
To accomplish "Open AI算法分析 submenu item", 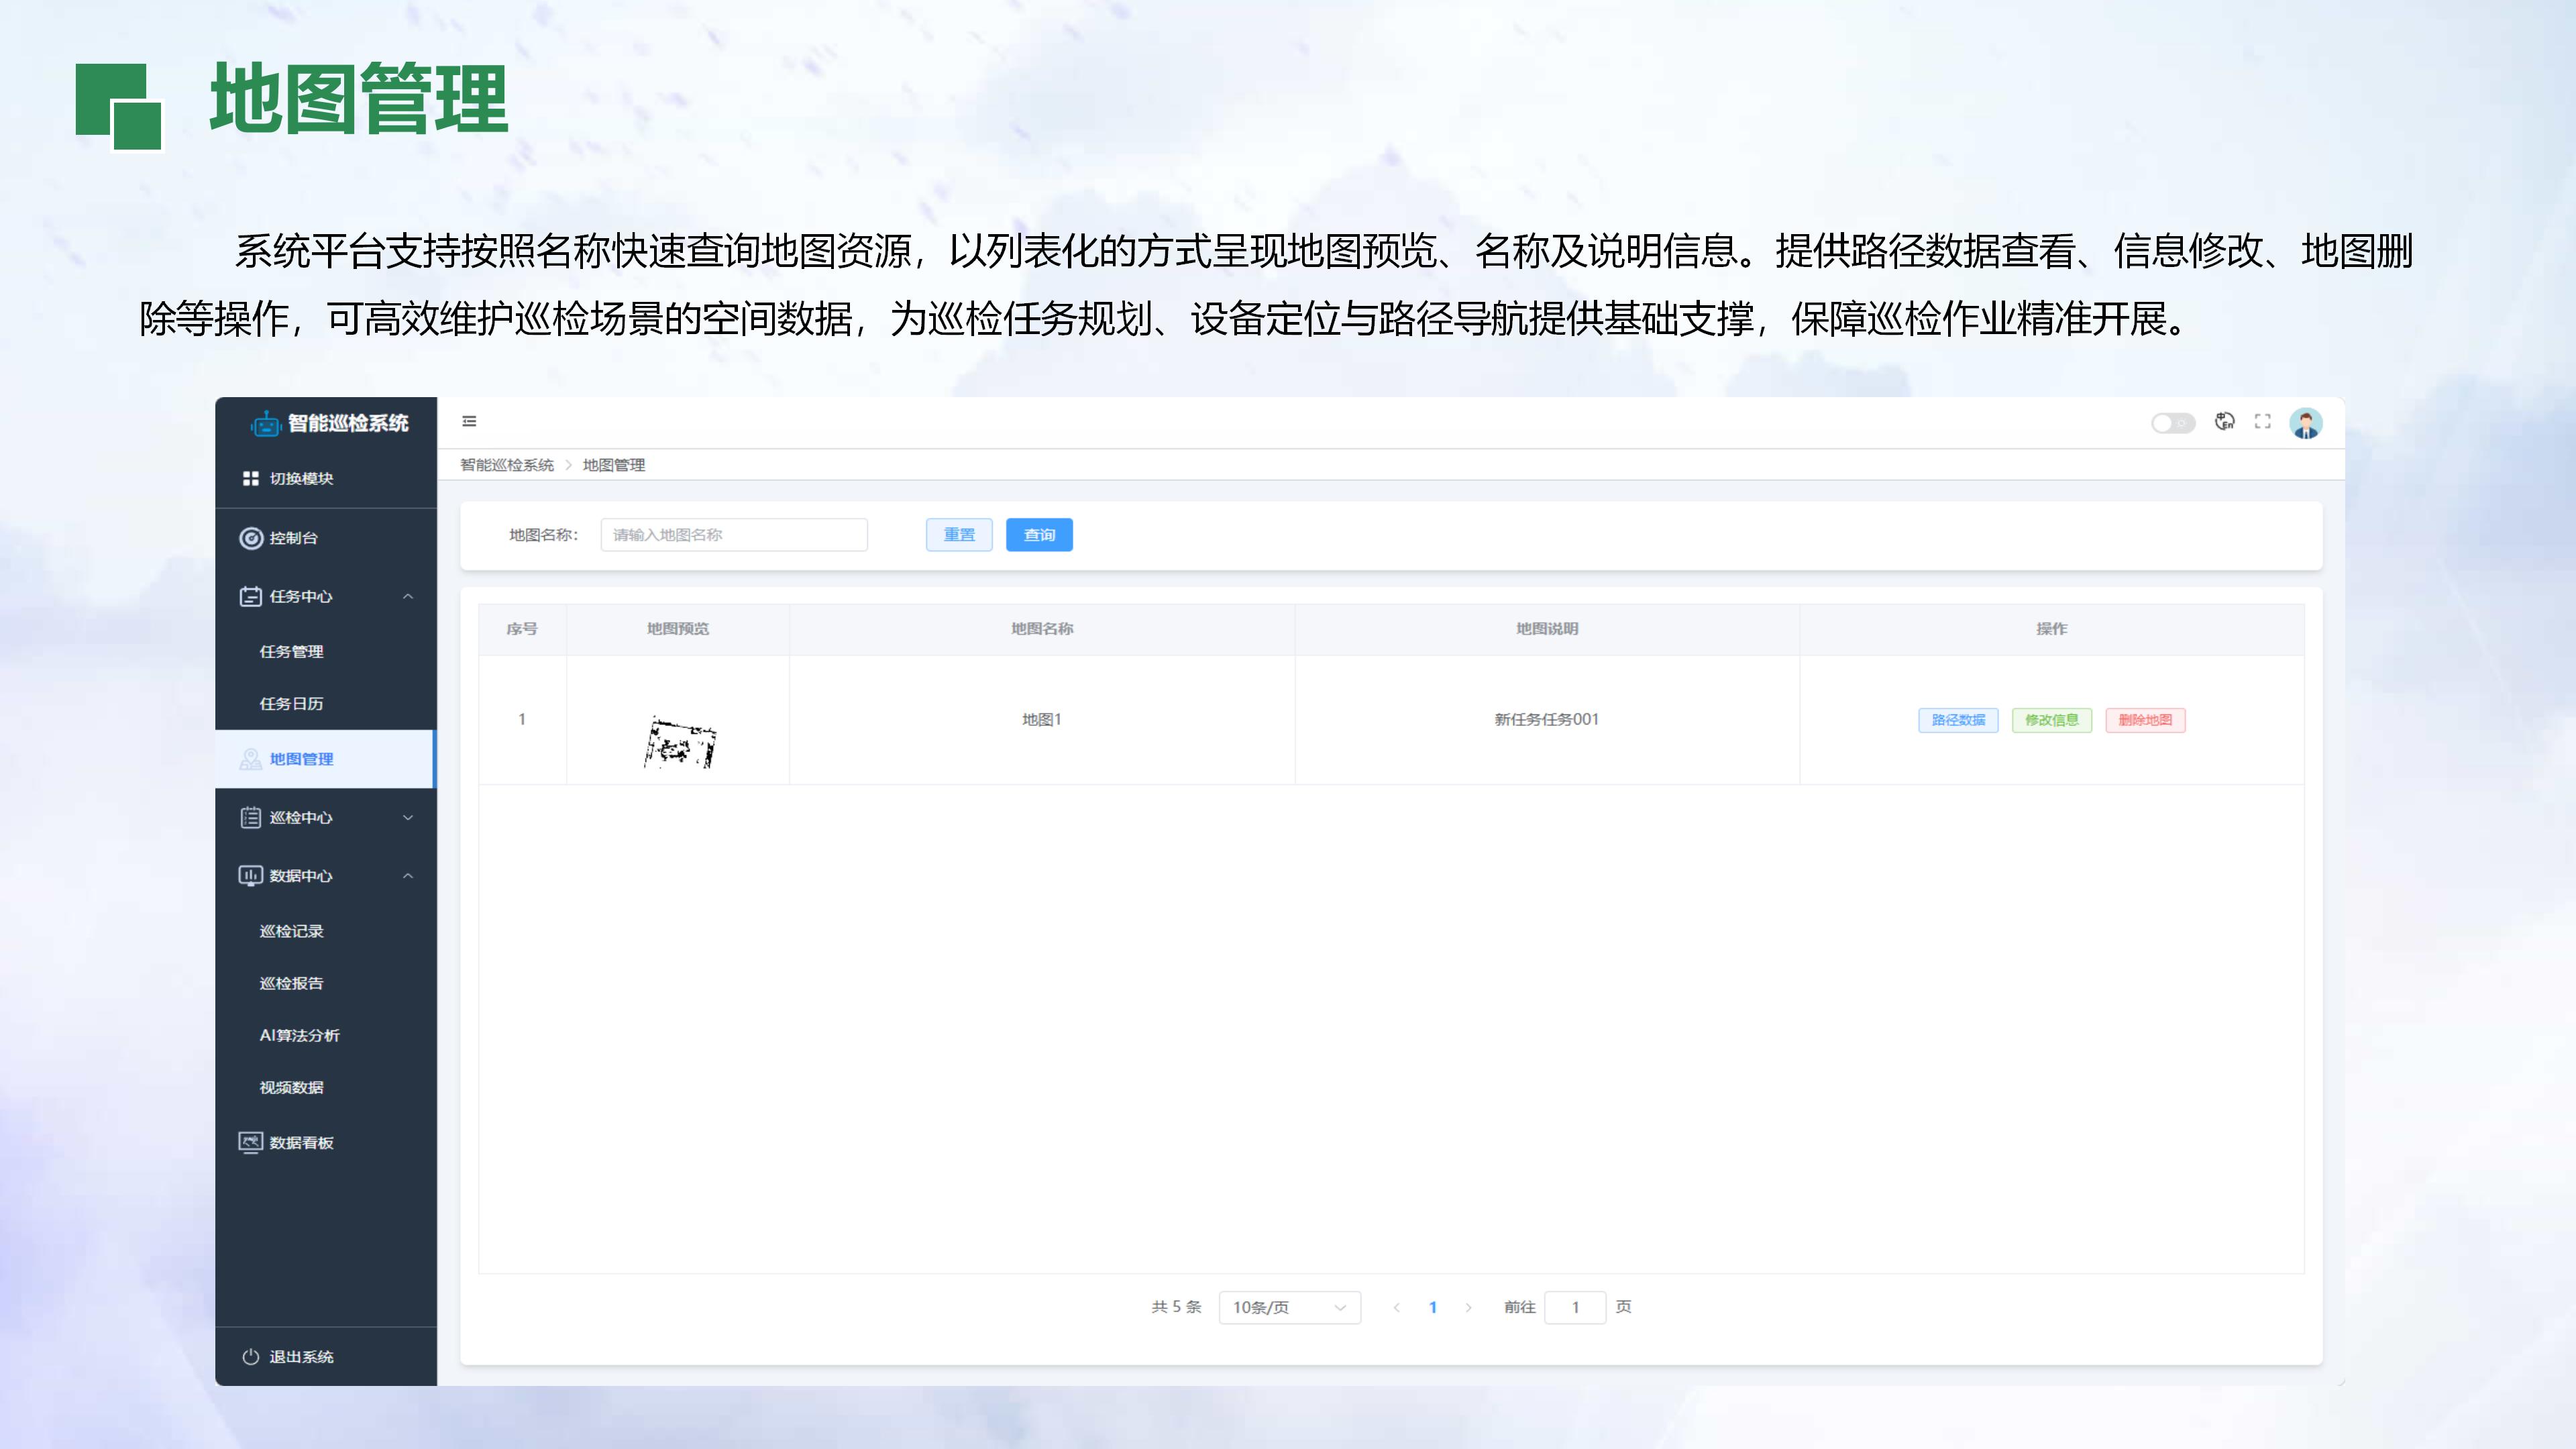I will (326, 1036).
